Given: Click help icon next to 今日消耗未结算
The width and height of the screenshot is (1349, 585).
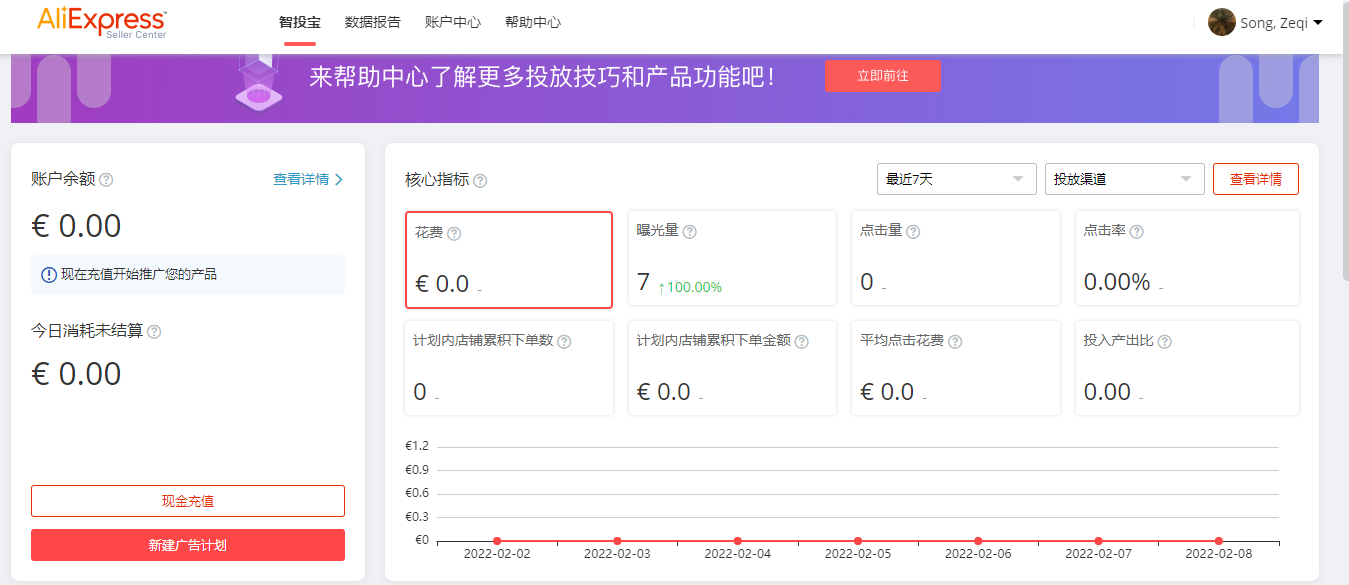Looking at the screenshot, I should [x=154, y=331].
